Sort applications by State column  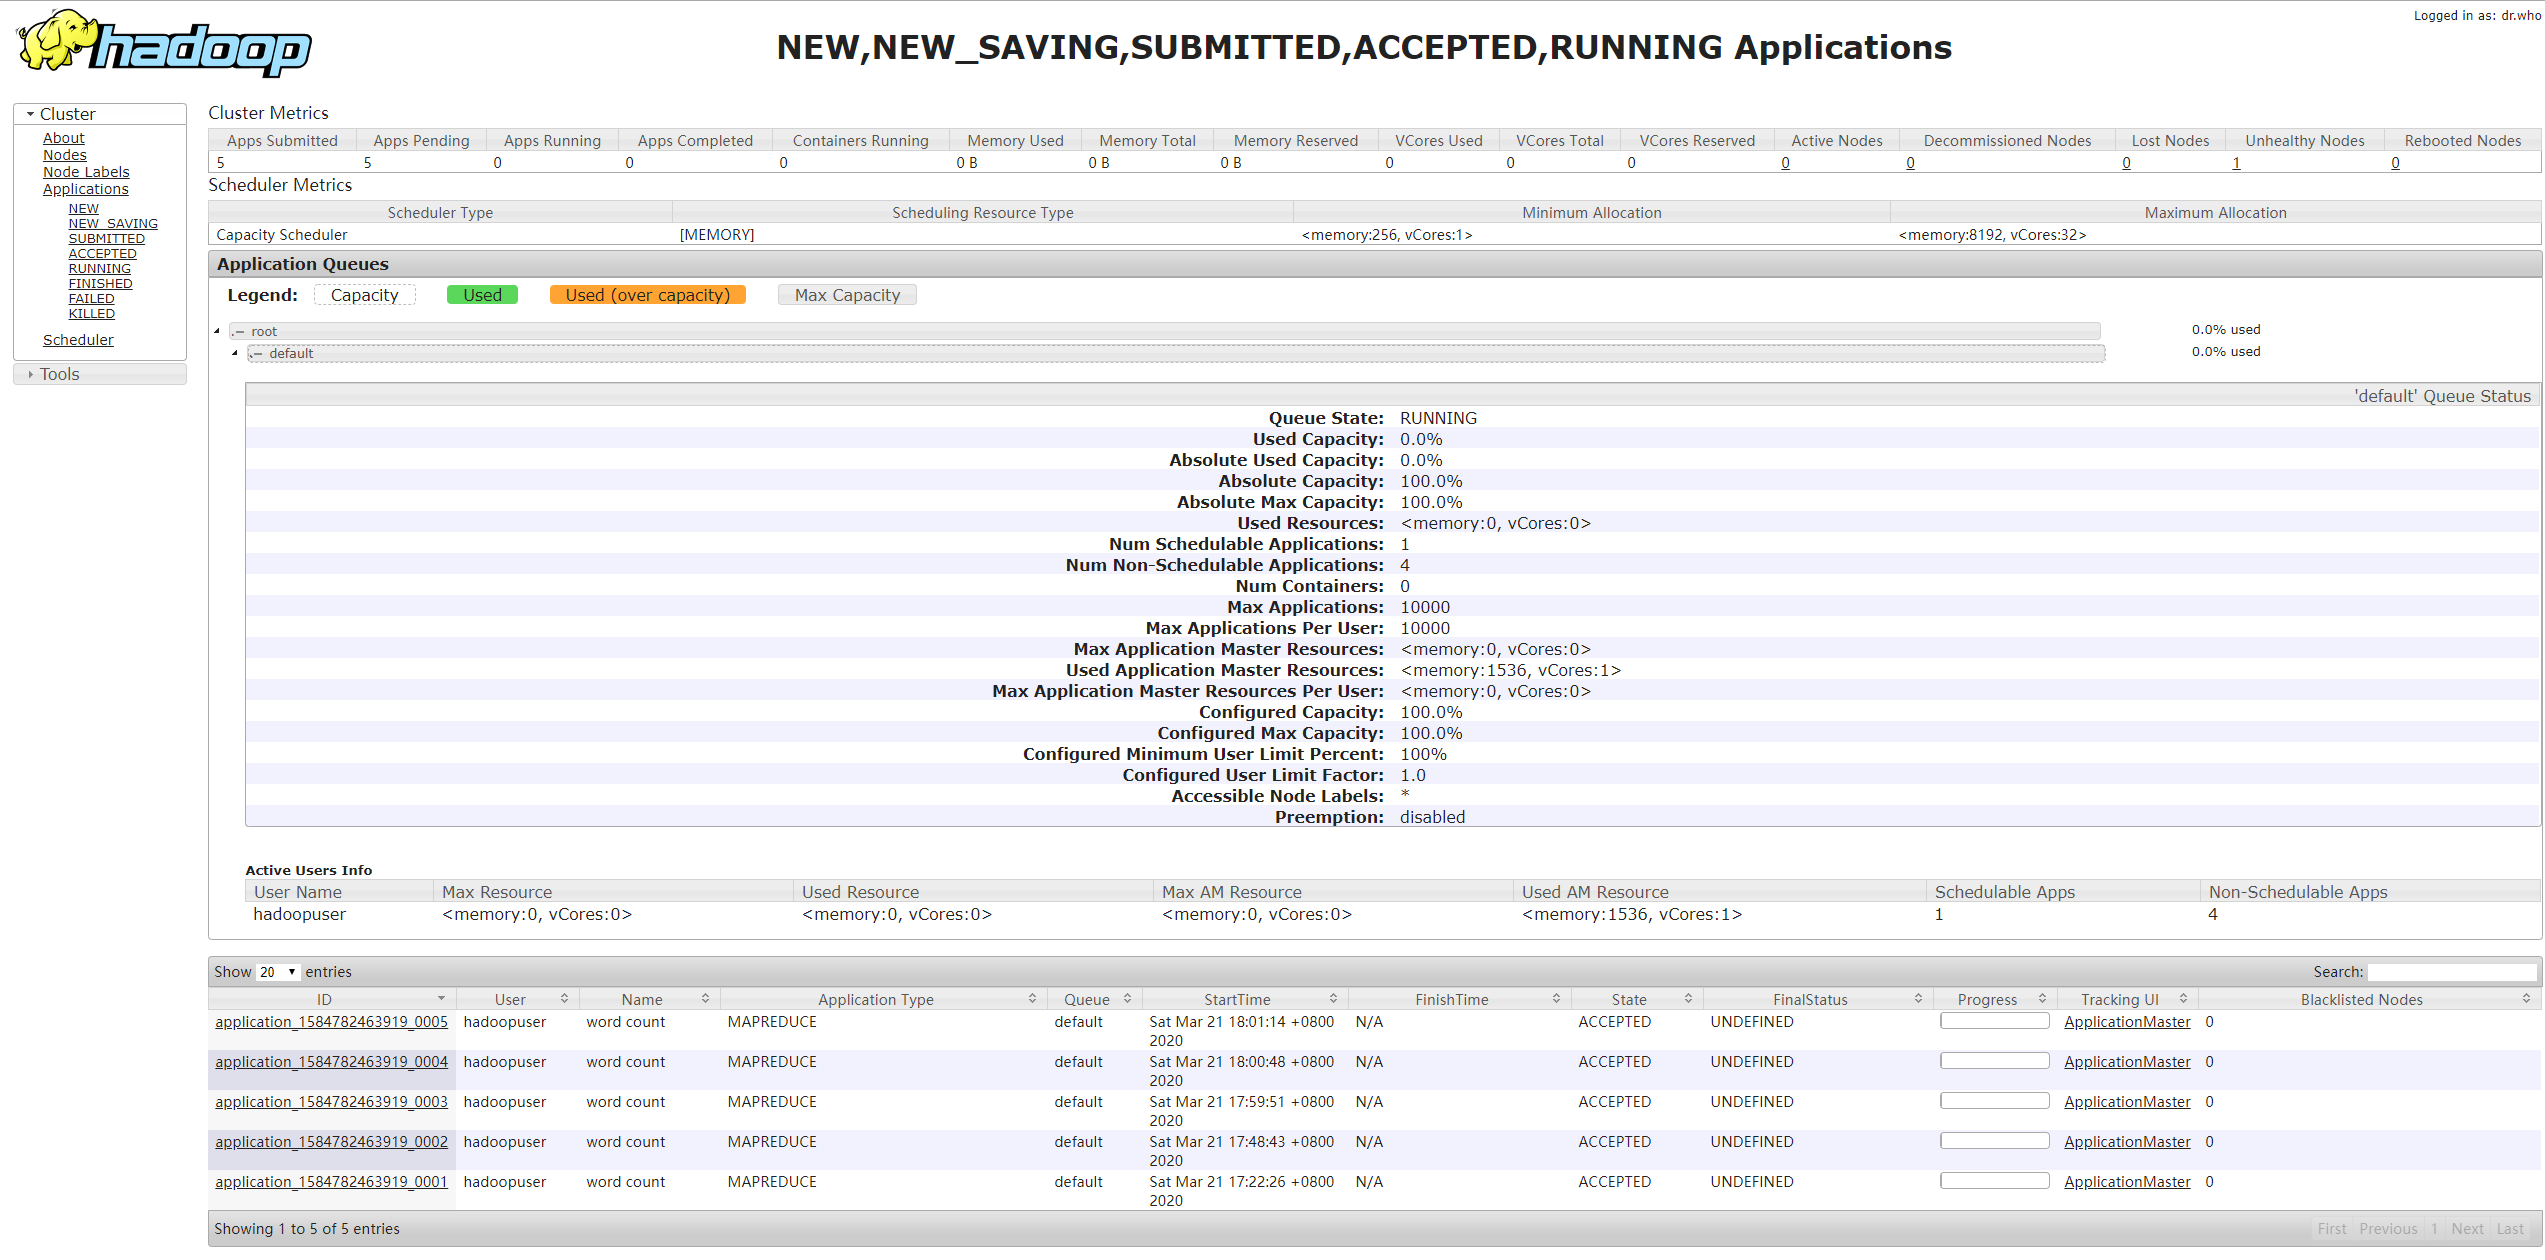(x=1636, y=999)
